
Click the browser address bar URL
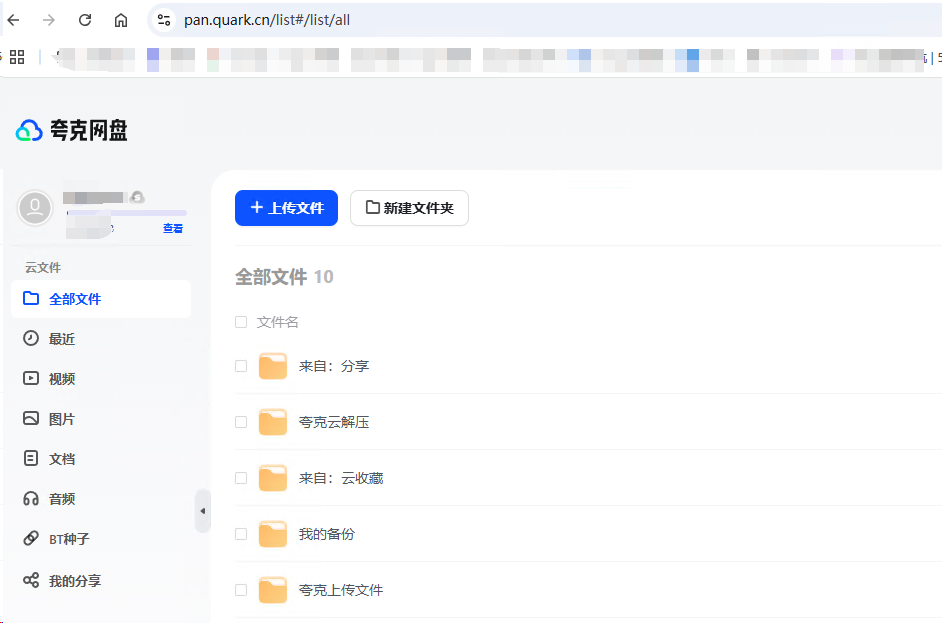pos(267,20)
